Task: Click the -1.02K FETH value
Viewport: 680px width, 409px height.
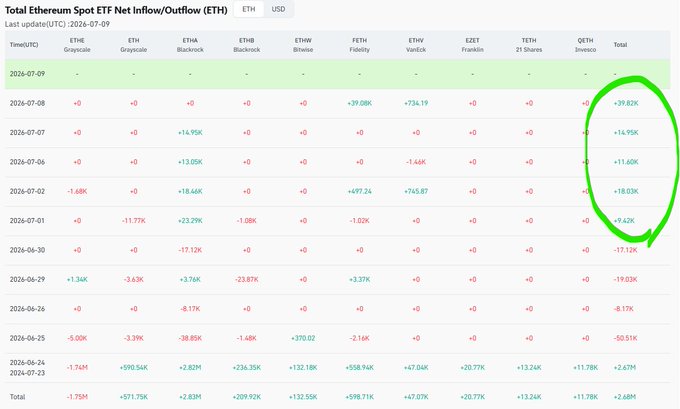Action: tap(360, 221)
